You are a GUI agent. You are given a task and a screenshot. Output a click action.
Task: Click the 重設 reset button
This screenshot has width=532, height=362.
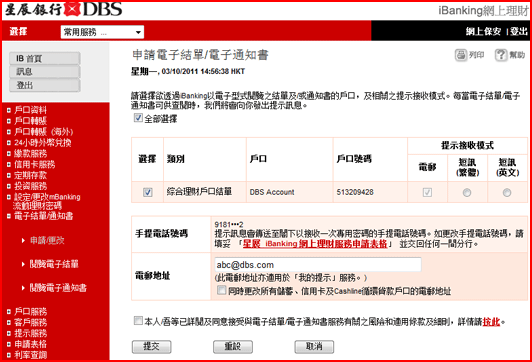233,347
